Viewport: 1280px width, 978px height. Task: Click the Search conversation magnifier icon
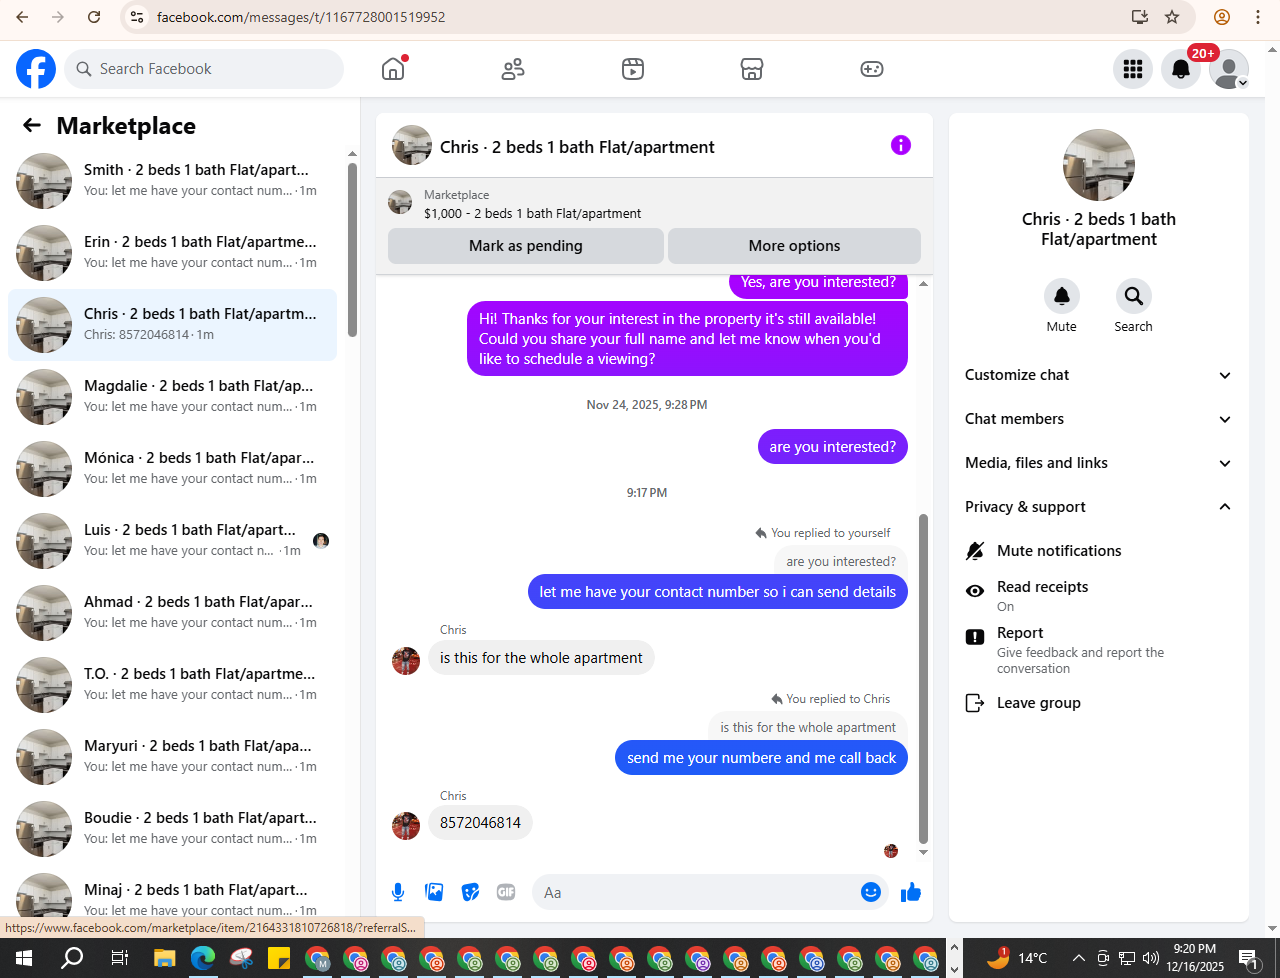(x=1133, y=296)
